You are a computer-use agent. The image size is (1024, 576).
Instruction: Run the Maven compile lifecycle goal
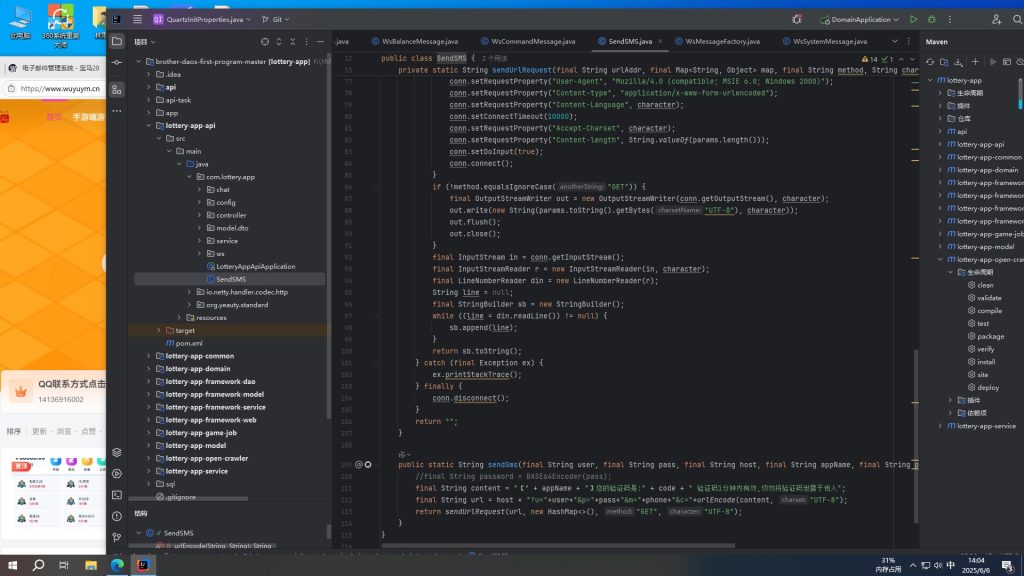989,311
